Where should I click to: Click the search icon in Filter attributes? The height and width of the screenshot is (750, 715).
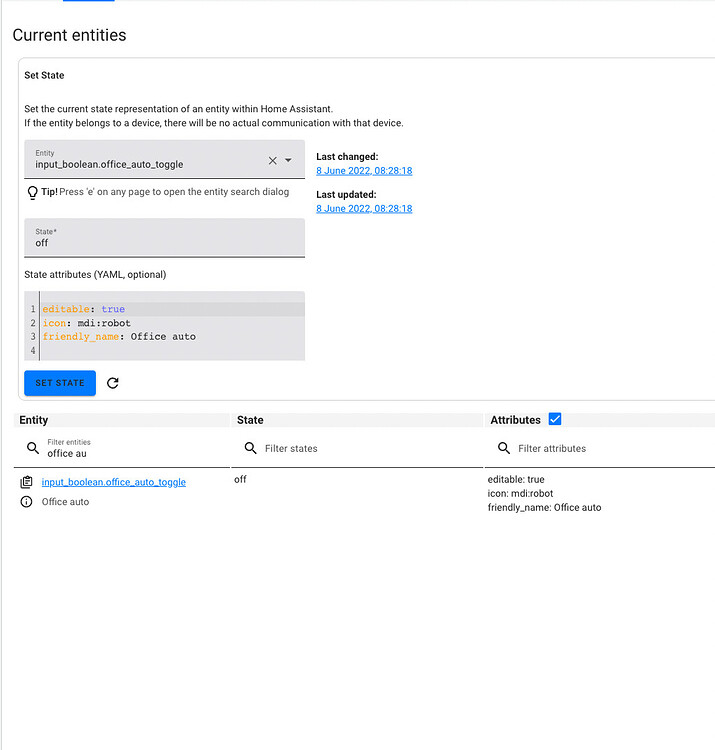point(504,449)
